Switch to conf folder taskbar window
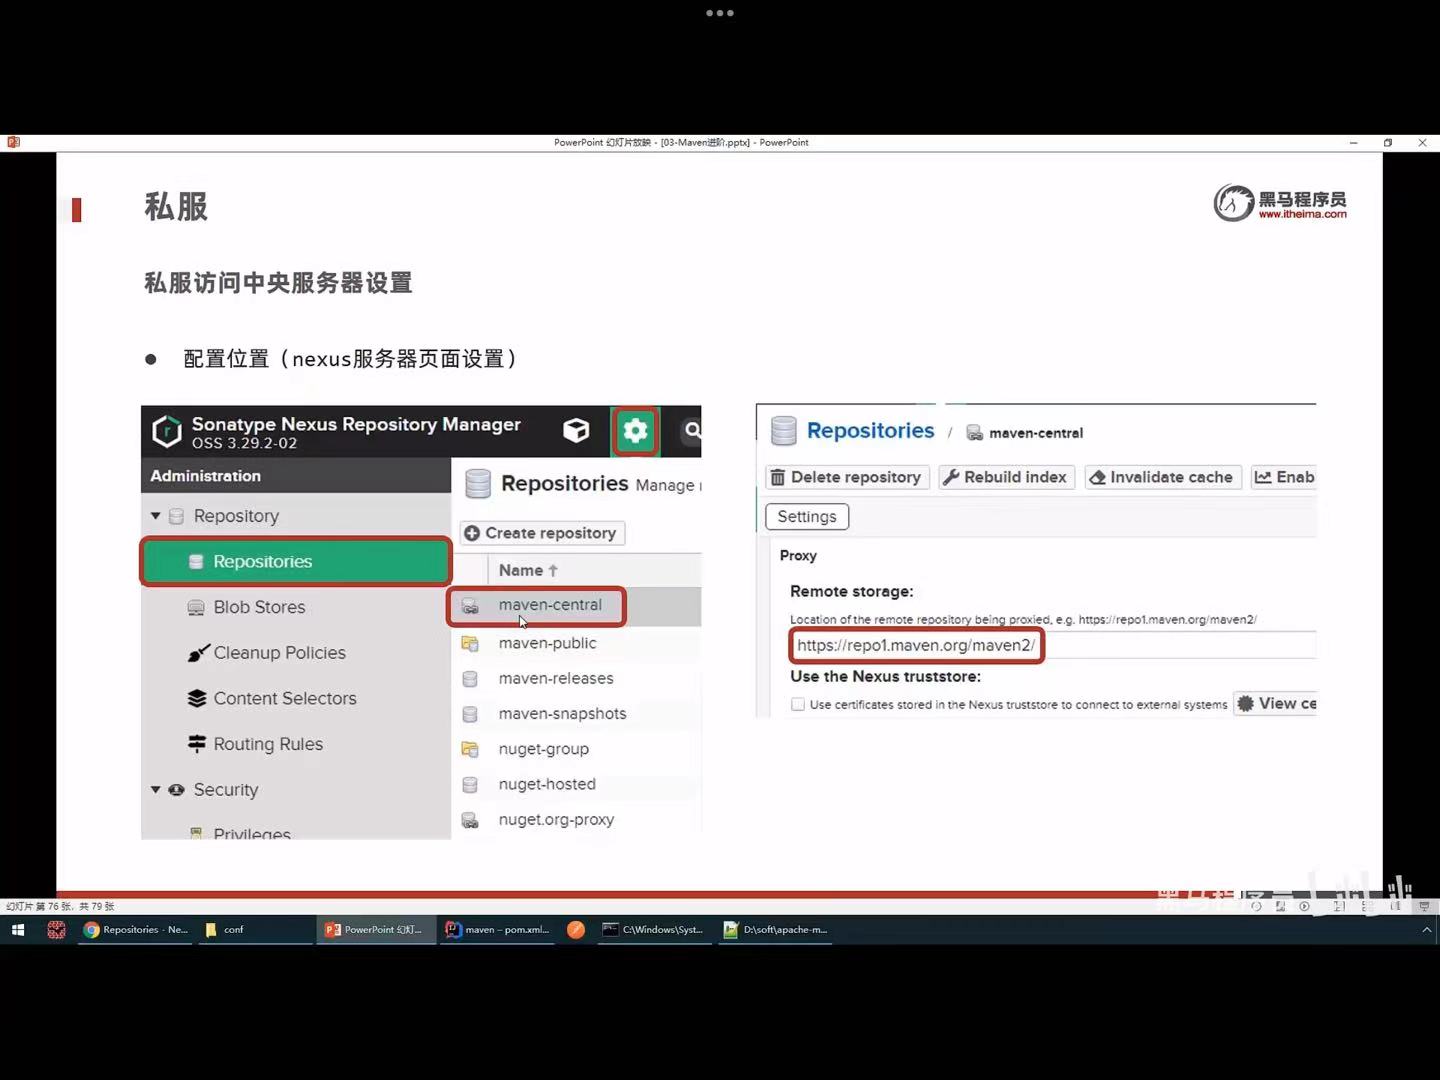The height and width of the screenshot is (1080, 1440). [x=256, y=930]
